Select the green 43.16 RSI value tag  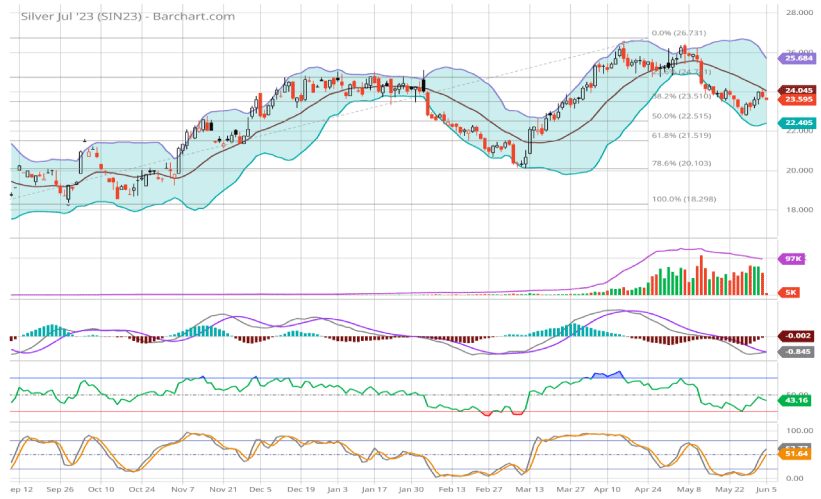(x=797, y=401)
